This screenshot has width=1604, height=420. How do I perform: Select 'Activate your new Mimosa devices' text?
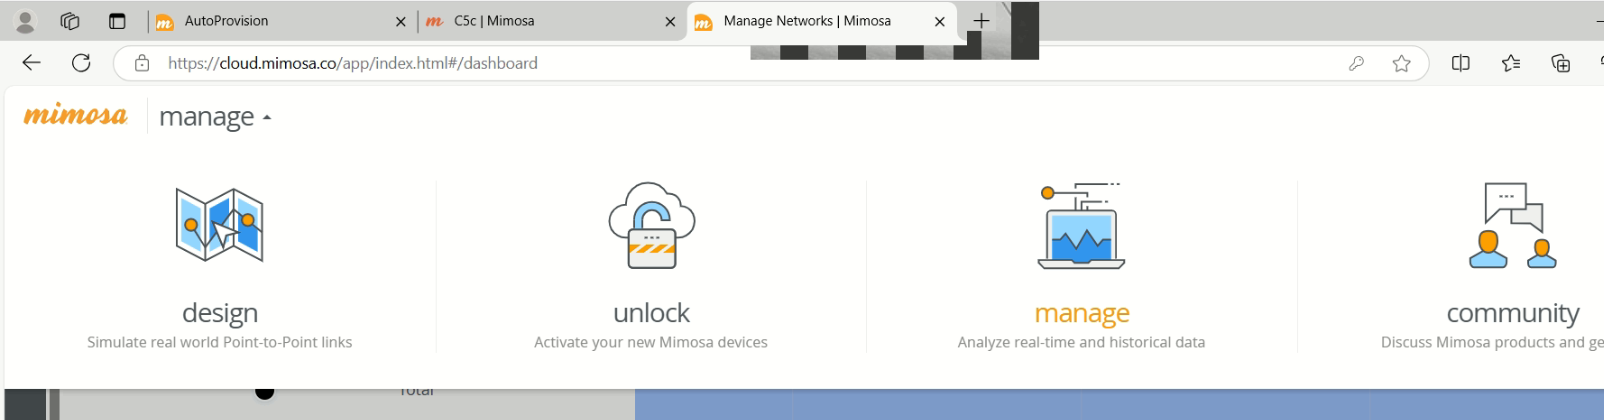coord(651,342)
